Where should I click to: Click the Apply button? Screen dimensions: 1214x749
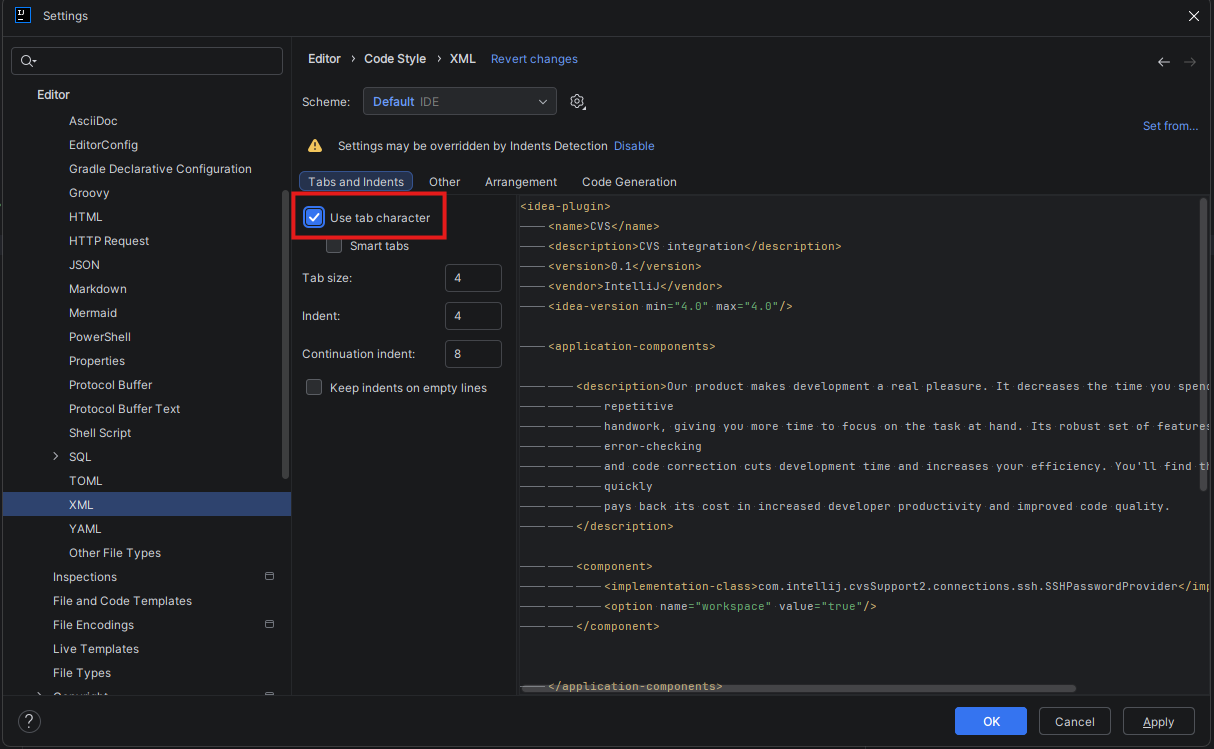click(1158, 721)
